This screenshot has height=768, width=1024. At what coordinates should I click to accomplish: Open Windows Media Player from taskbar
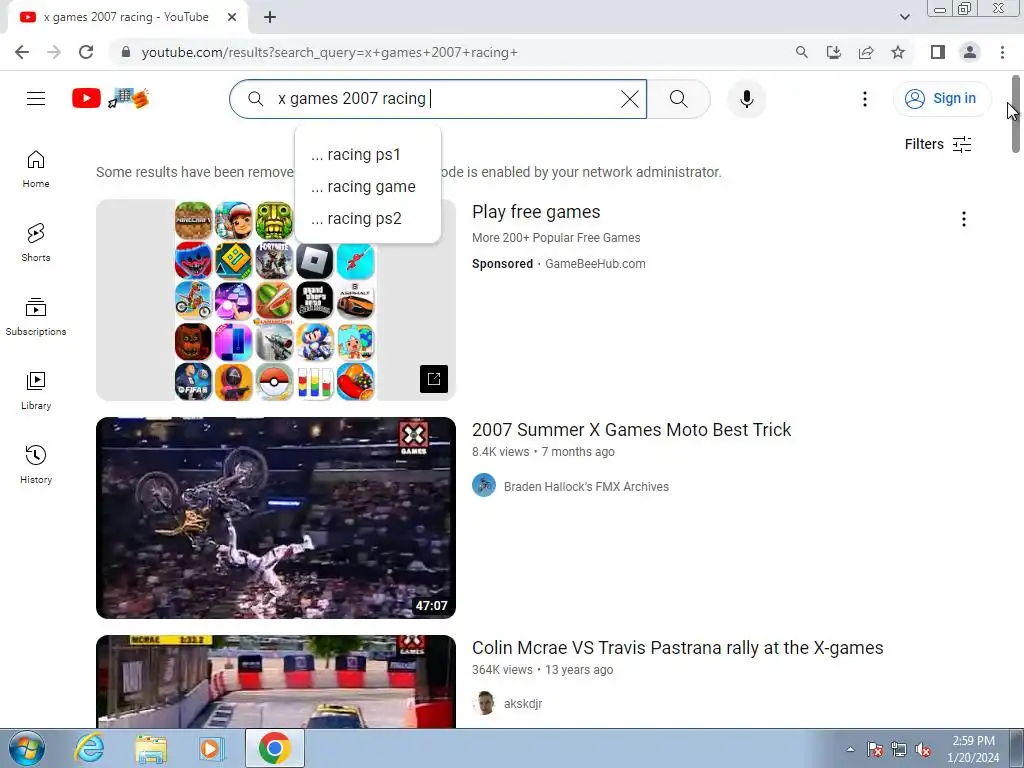point(212,748)
